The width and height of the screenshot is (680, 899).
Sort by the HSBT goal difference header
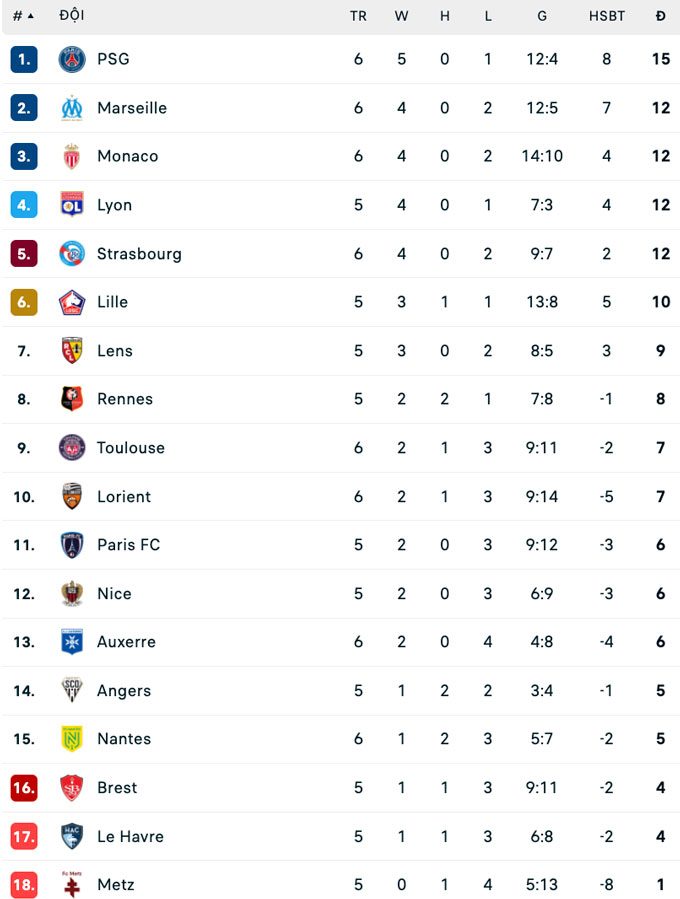coord(607,16)
